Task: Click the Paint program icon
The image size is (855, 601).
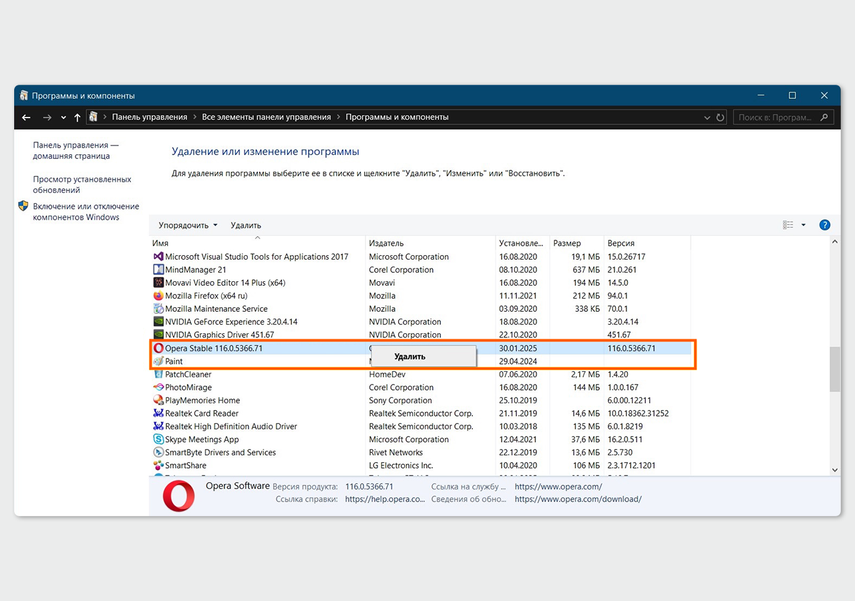Action: coord(158,361)
